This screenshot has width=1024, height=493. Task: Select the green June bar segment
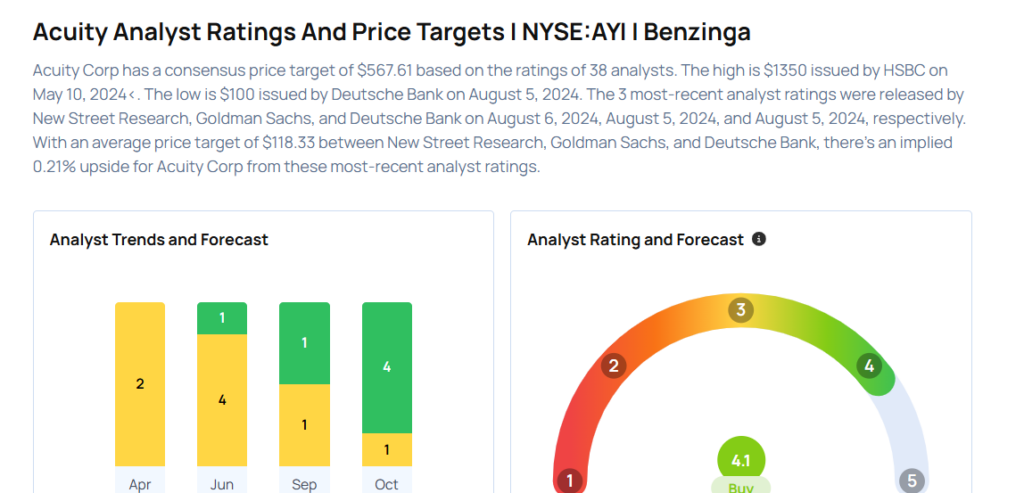point(222,318)
